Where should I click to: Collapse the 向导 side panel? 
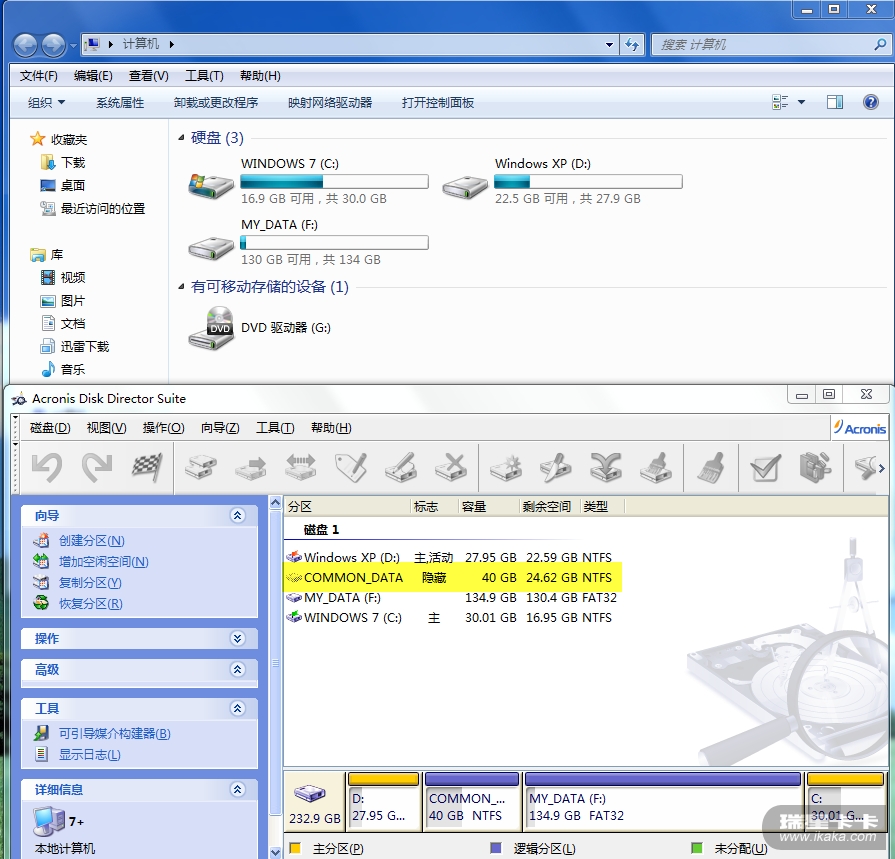[x=238, y=515]
